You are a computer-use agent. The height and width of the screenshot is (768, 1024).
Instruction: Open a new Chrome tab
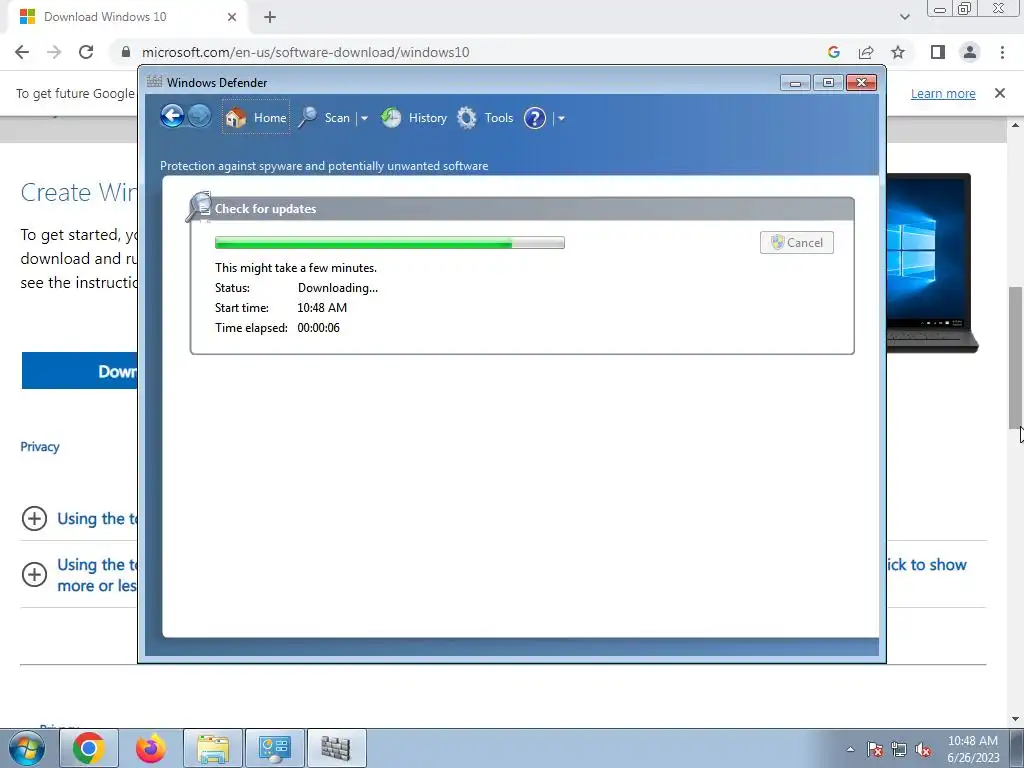point(270,17)
